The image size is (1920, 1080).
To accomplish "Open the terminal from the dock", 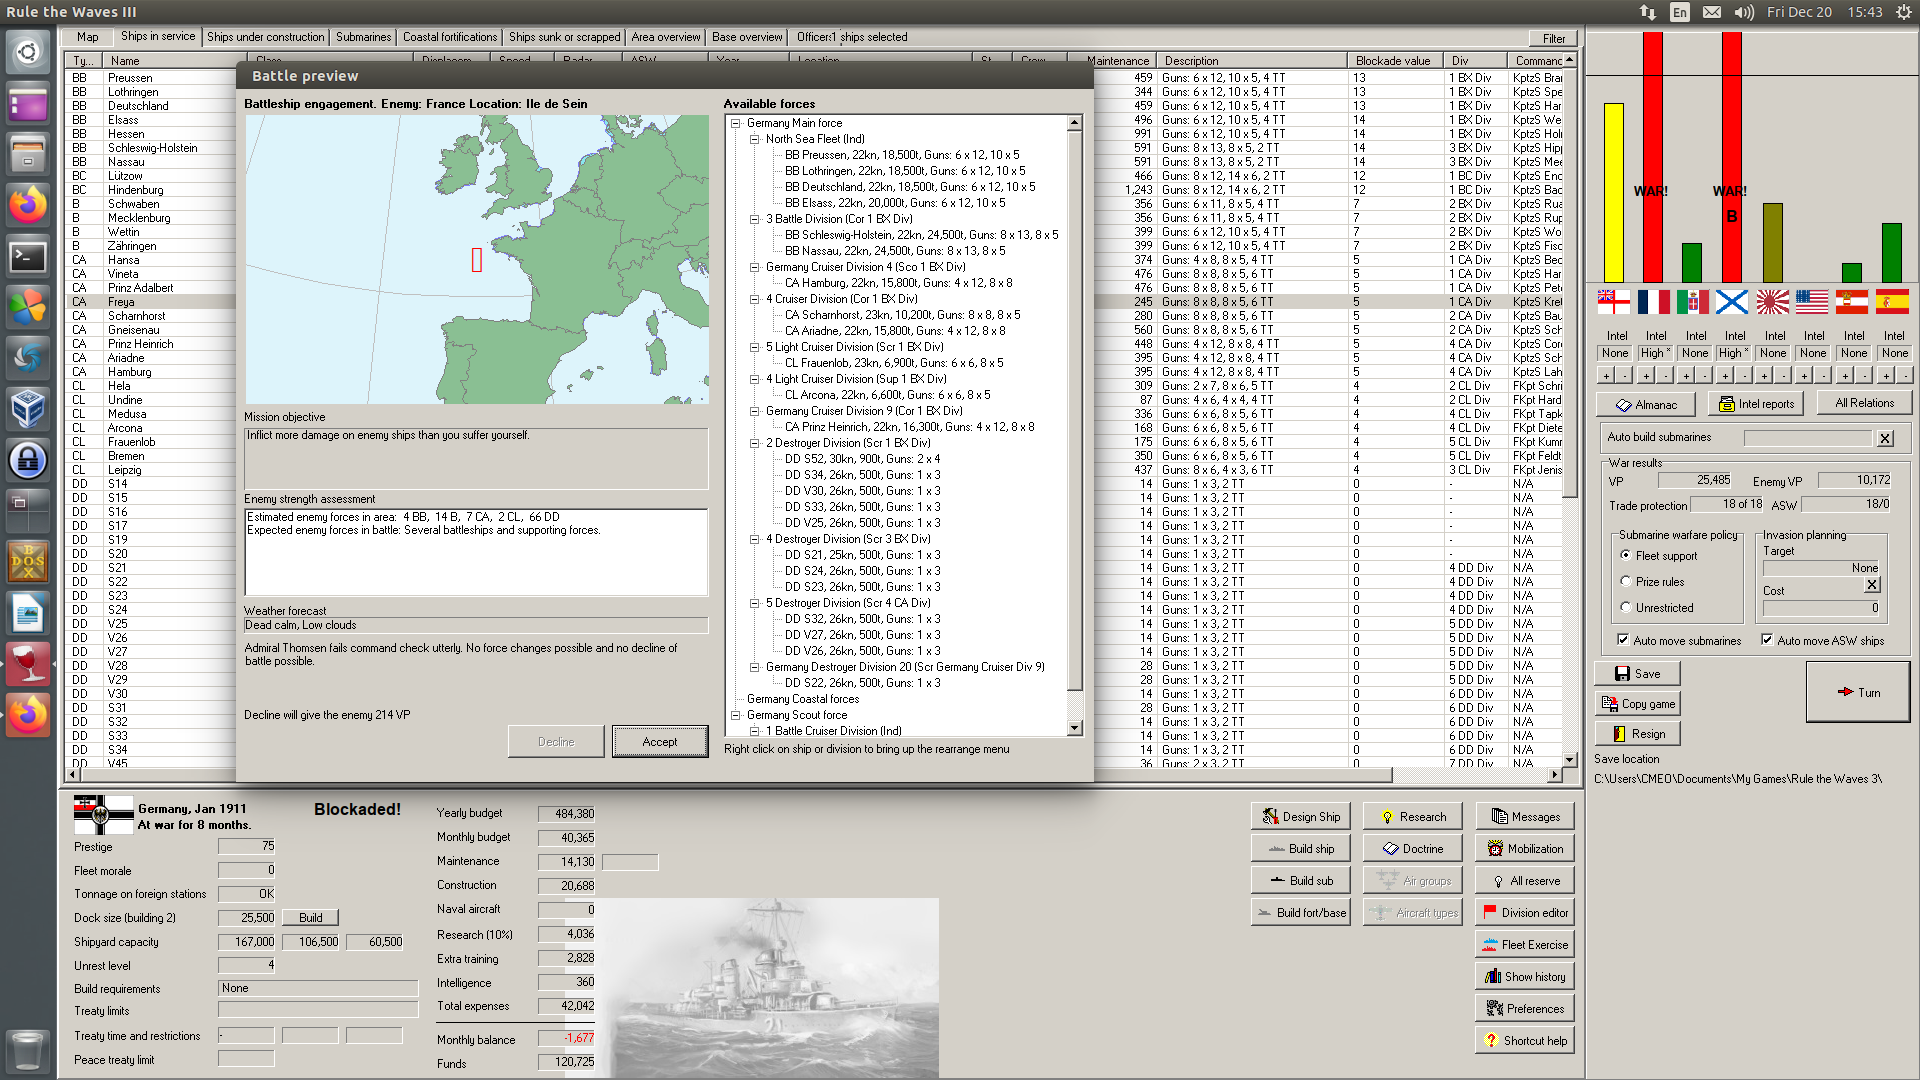I will [28, 257].
